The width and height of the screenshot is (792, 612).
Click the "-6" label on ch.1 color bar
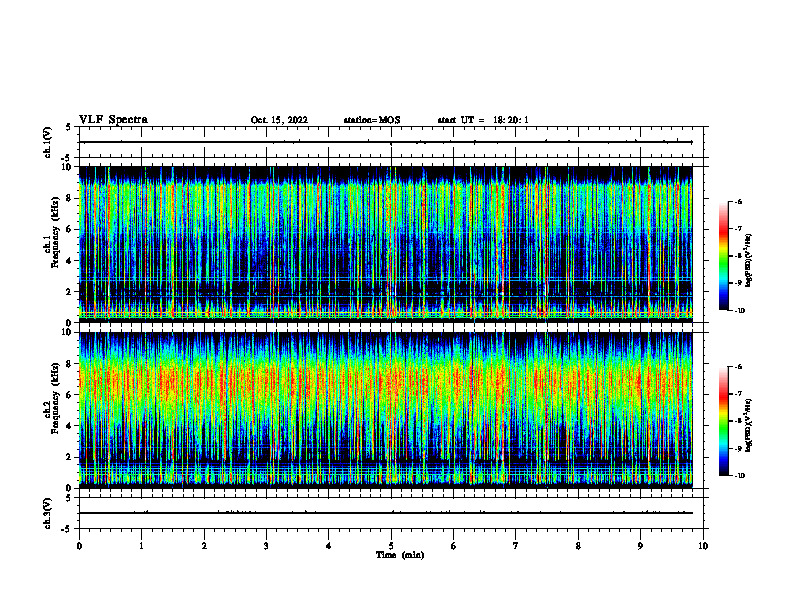tap(737, 201)
